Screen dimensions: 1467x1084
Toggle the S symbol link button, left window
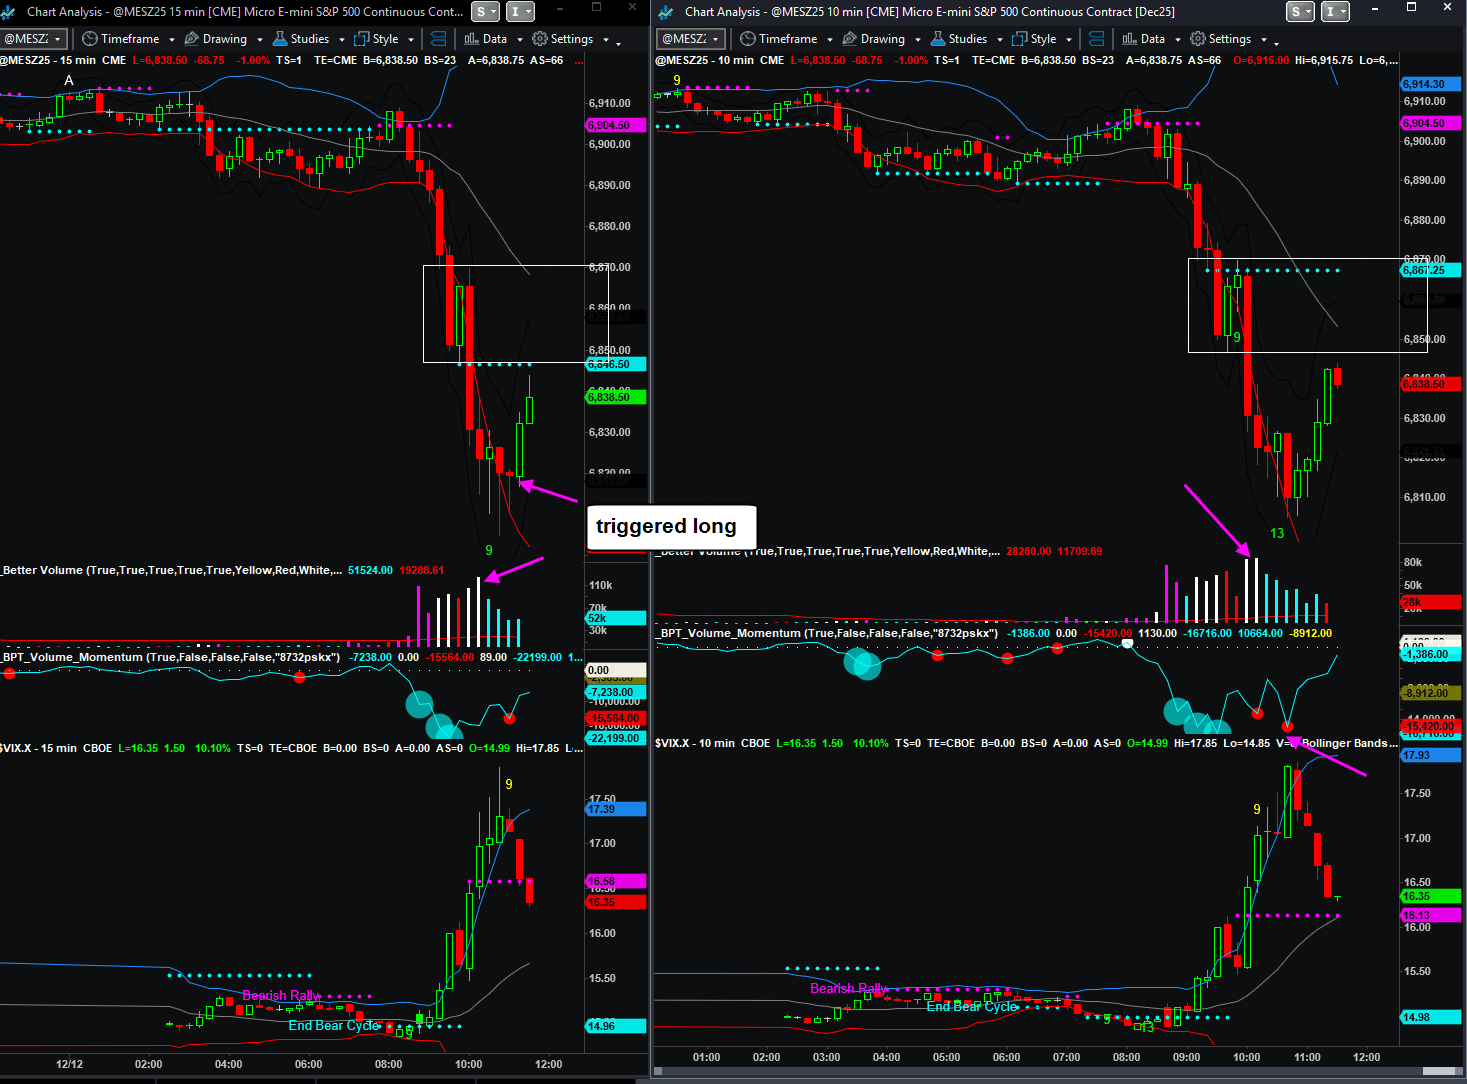coord(486,11)
